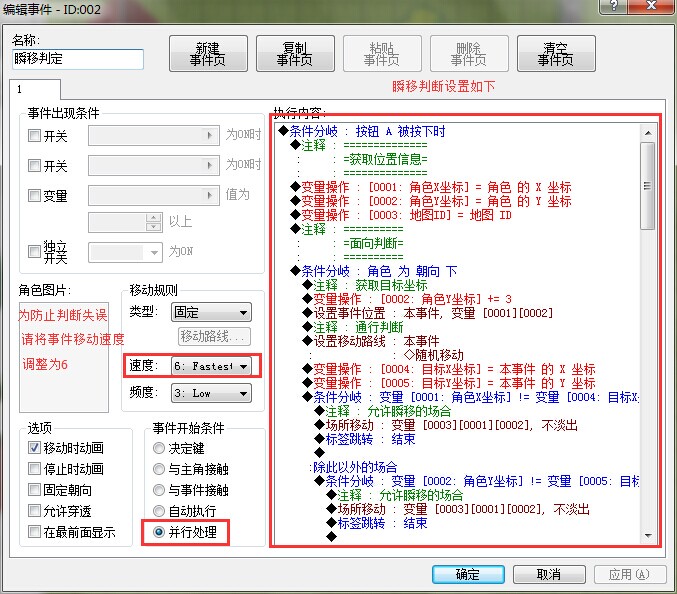Click scroll up arrow in 执行内容 list
The height and width of the screenshot is (594, 677).
(648, 133)
